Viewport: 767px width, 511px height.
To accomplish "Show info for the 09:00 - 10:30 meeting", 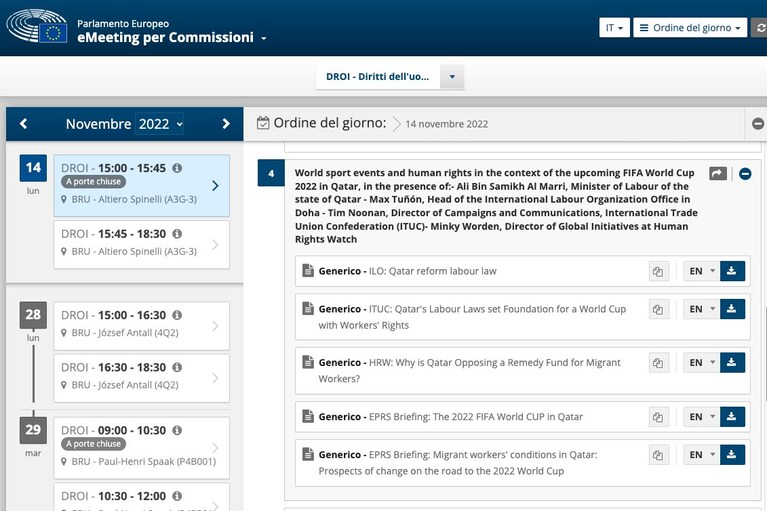I will coord(177,430).
